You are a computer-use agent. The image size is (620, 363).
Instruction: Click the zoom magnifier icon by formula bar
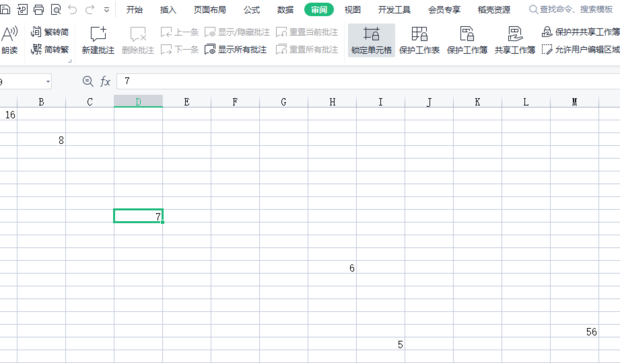coord(88,81)
